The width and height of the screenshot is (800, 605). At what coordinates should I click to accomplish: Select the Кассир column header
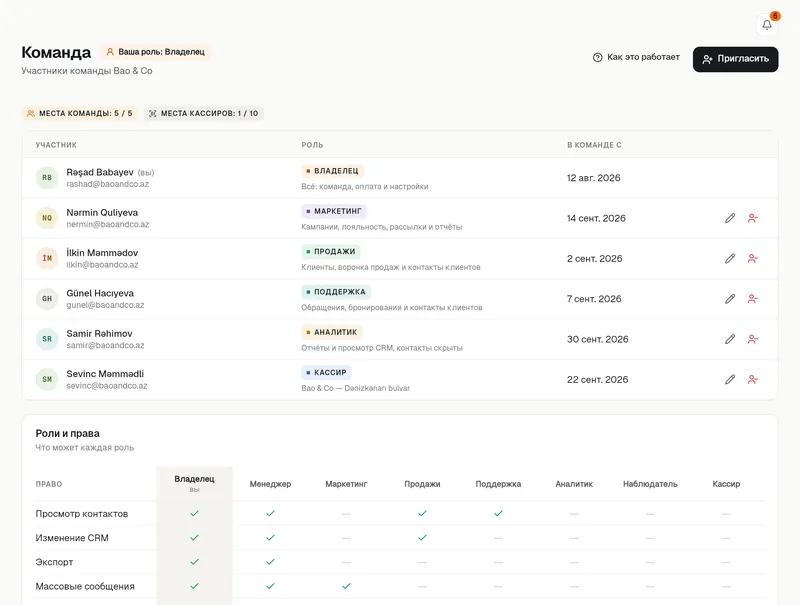726,484
